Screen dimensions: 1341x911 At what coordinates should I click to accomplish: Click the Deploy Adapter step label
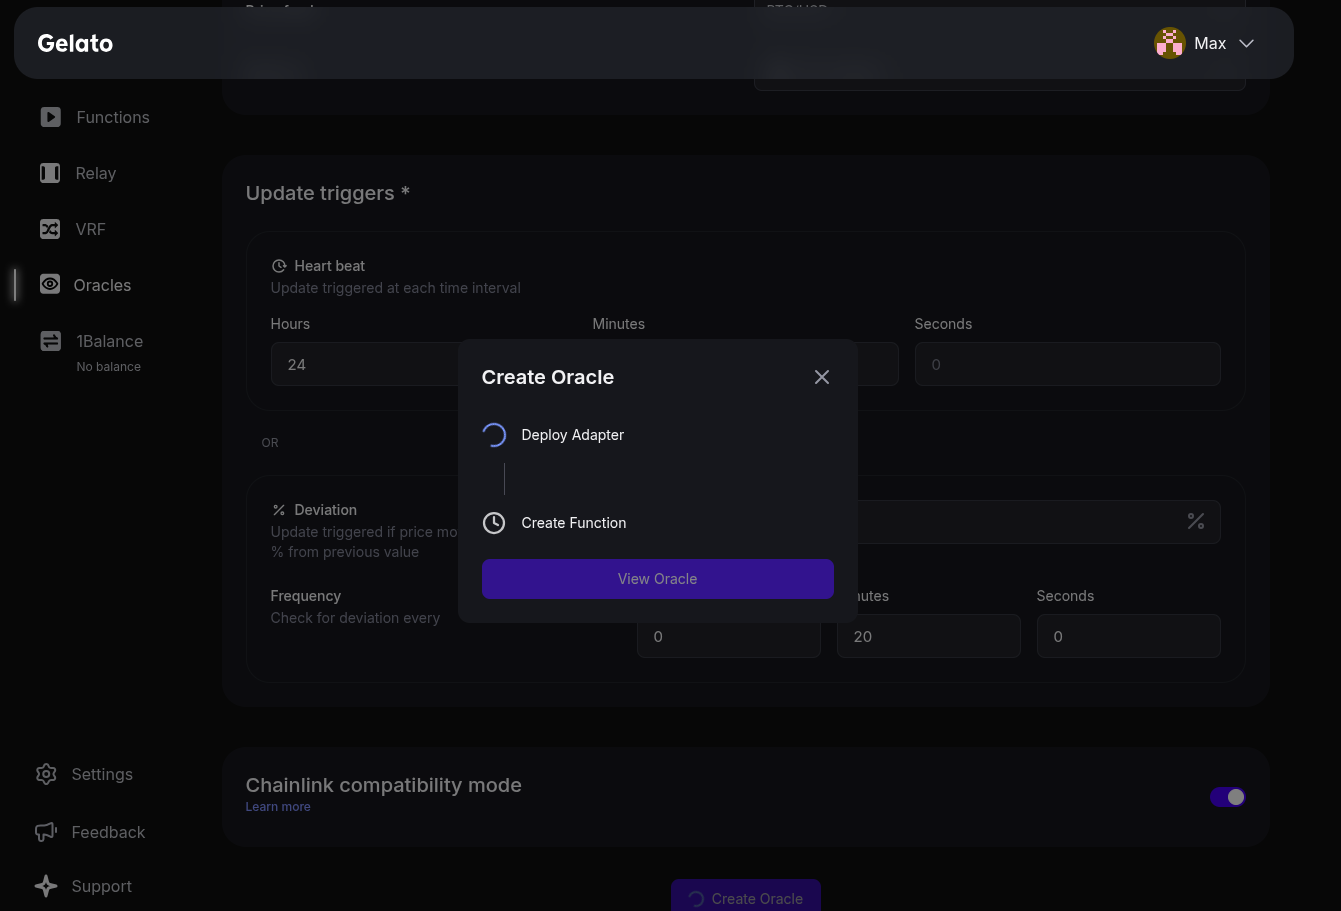pos(573,435)
